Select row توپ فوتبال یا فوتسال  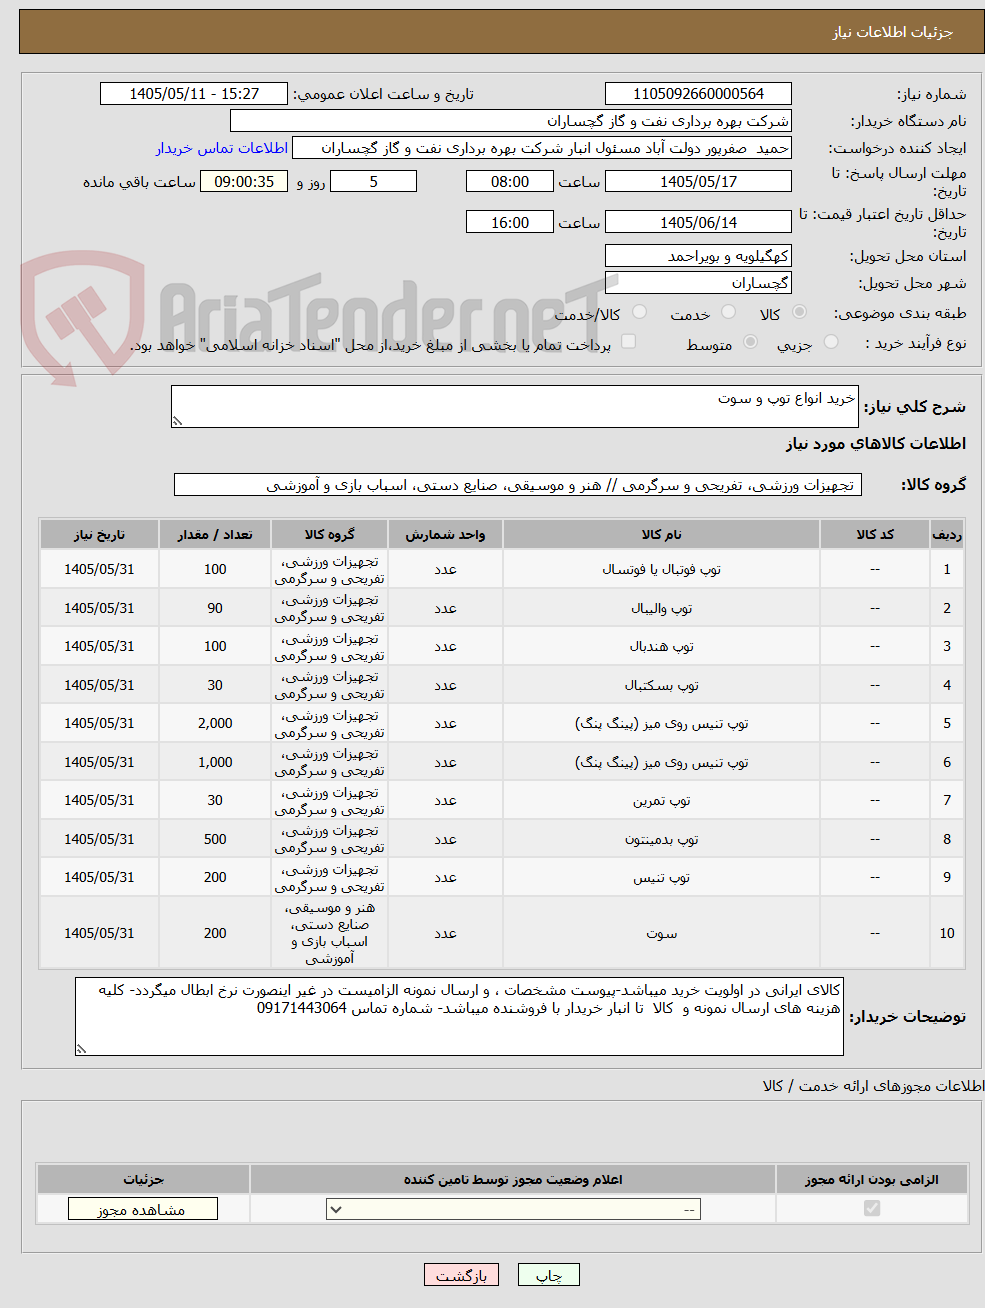(502, 569)
